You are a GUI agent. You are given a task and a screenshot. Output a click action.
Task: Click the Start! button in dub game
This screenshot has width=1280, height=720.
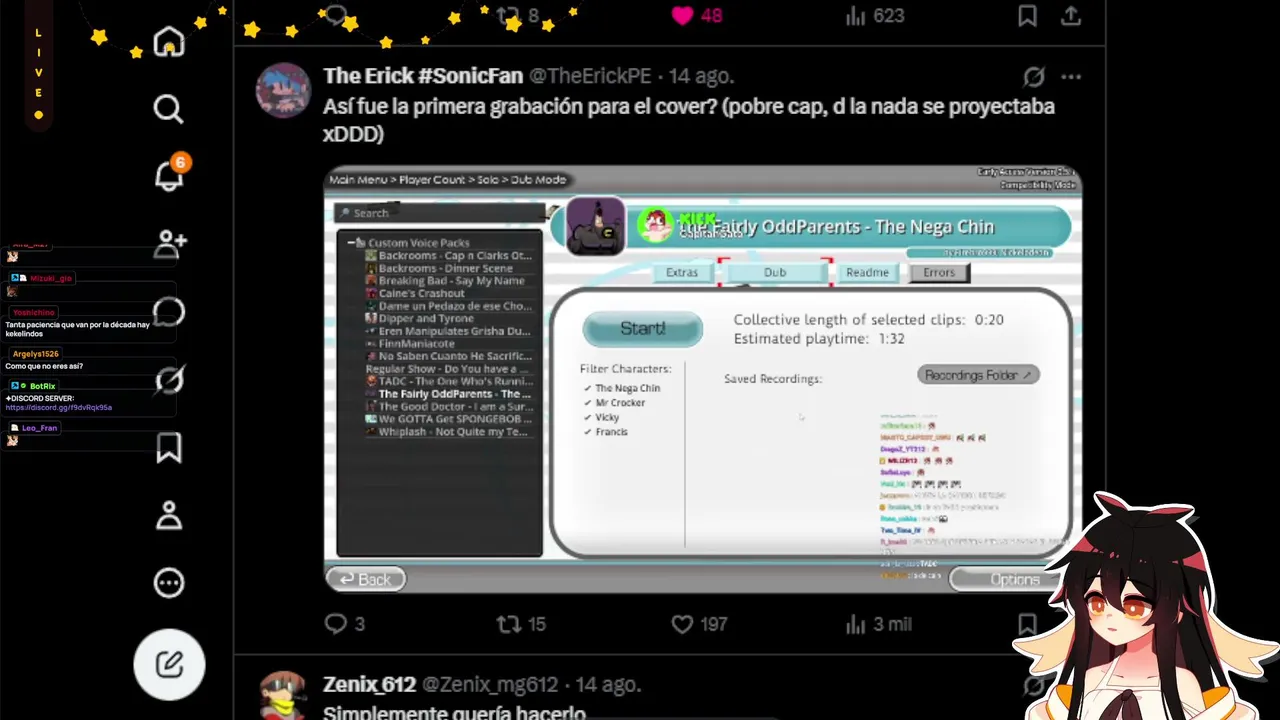tap(642, 328)
